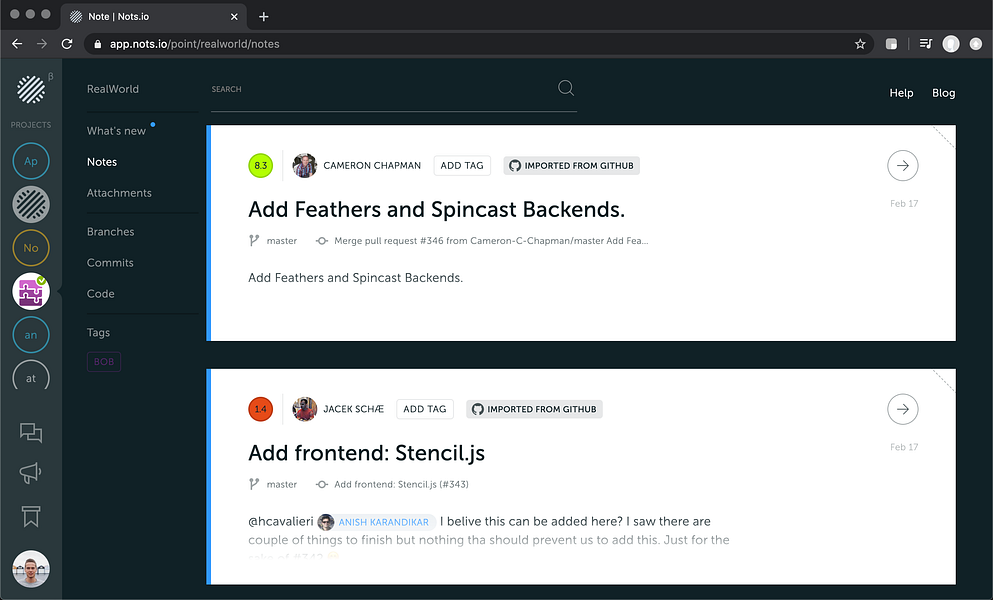Open Commits in the side menu
The image size is (993, 600).
tap(110, 262)
